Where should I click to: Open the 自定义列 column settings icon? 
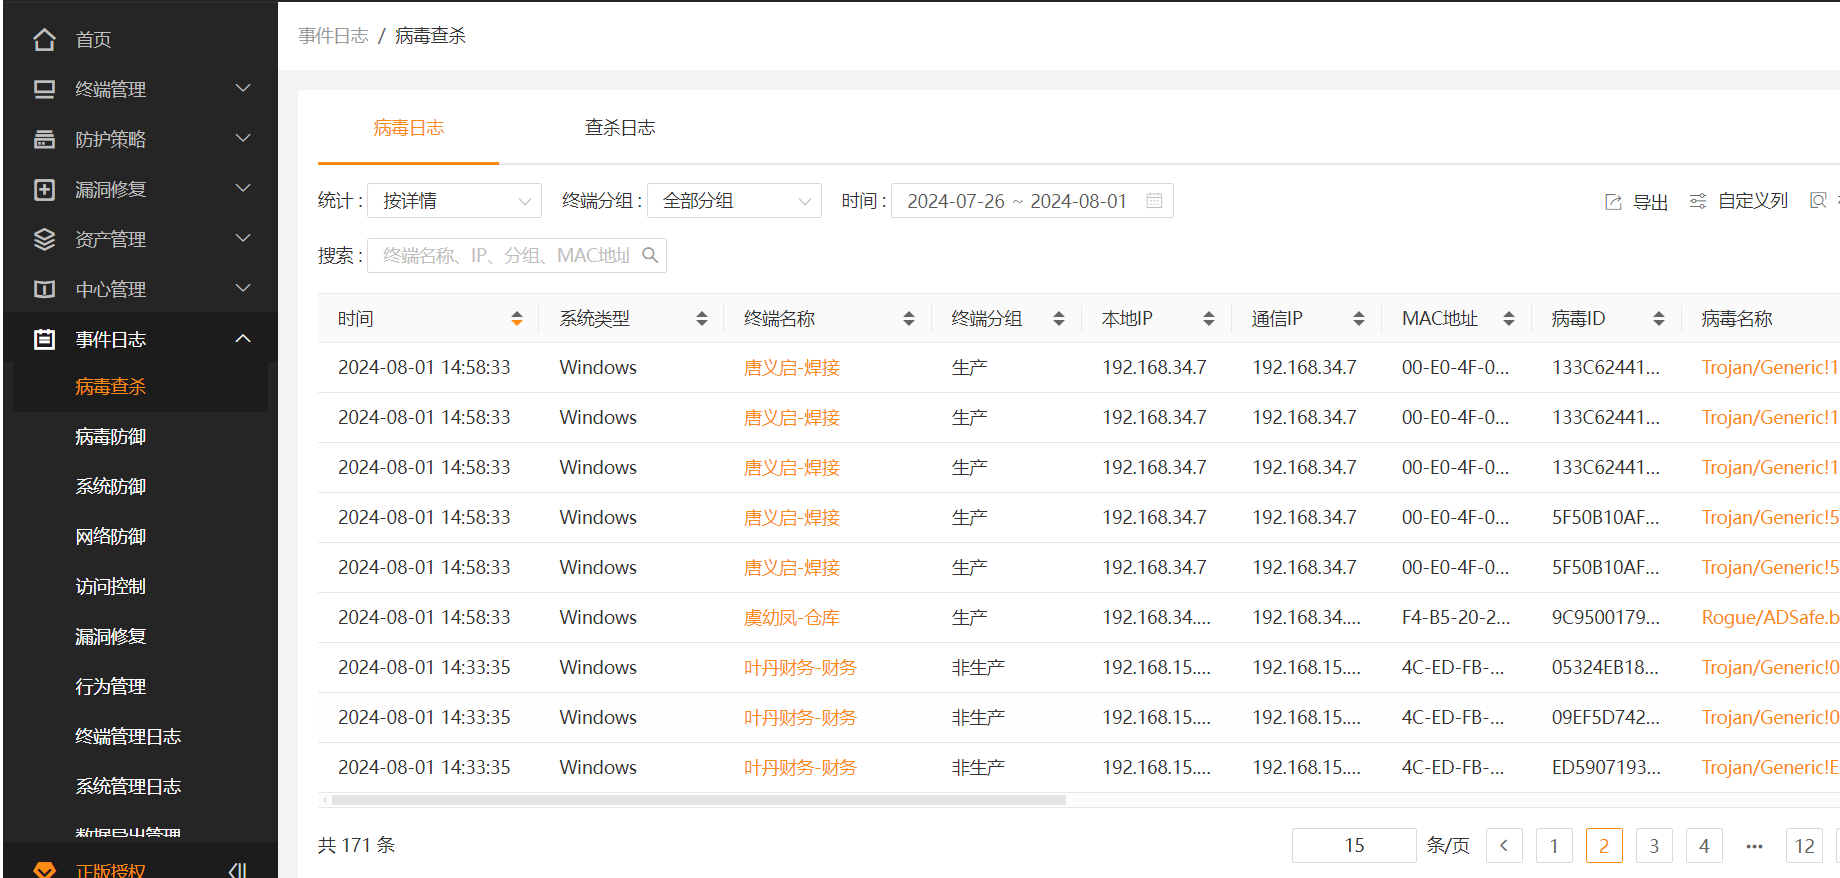(x=1698, y=202)
